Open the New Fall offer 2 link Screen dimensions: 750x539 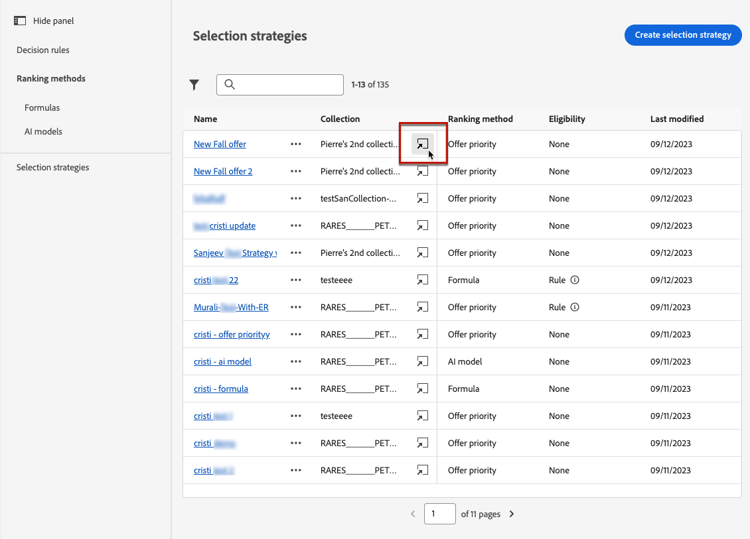[223, 172]
